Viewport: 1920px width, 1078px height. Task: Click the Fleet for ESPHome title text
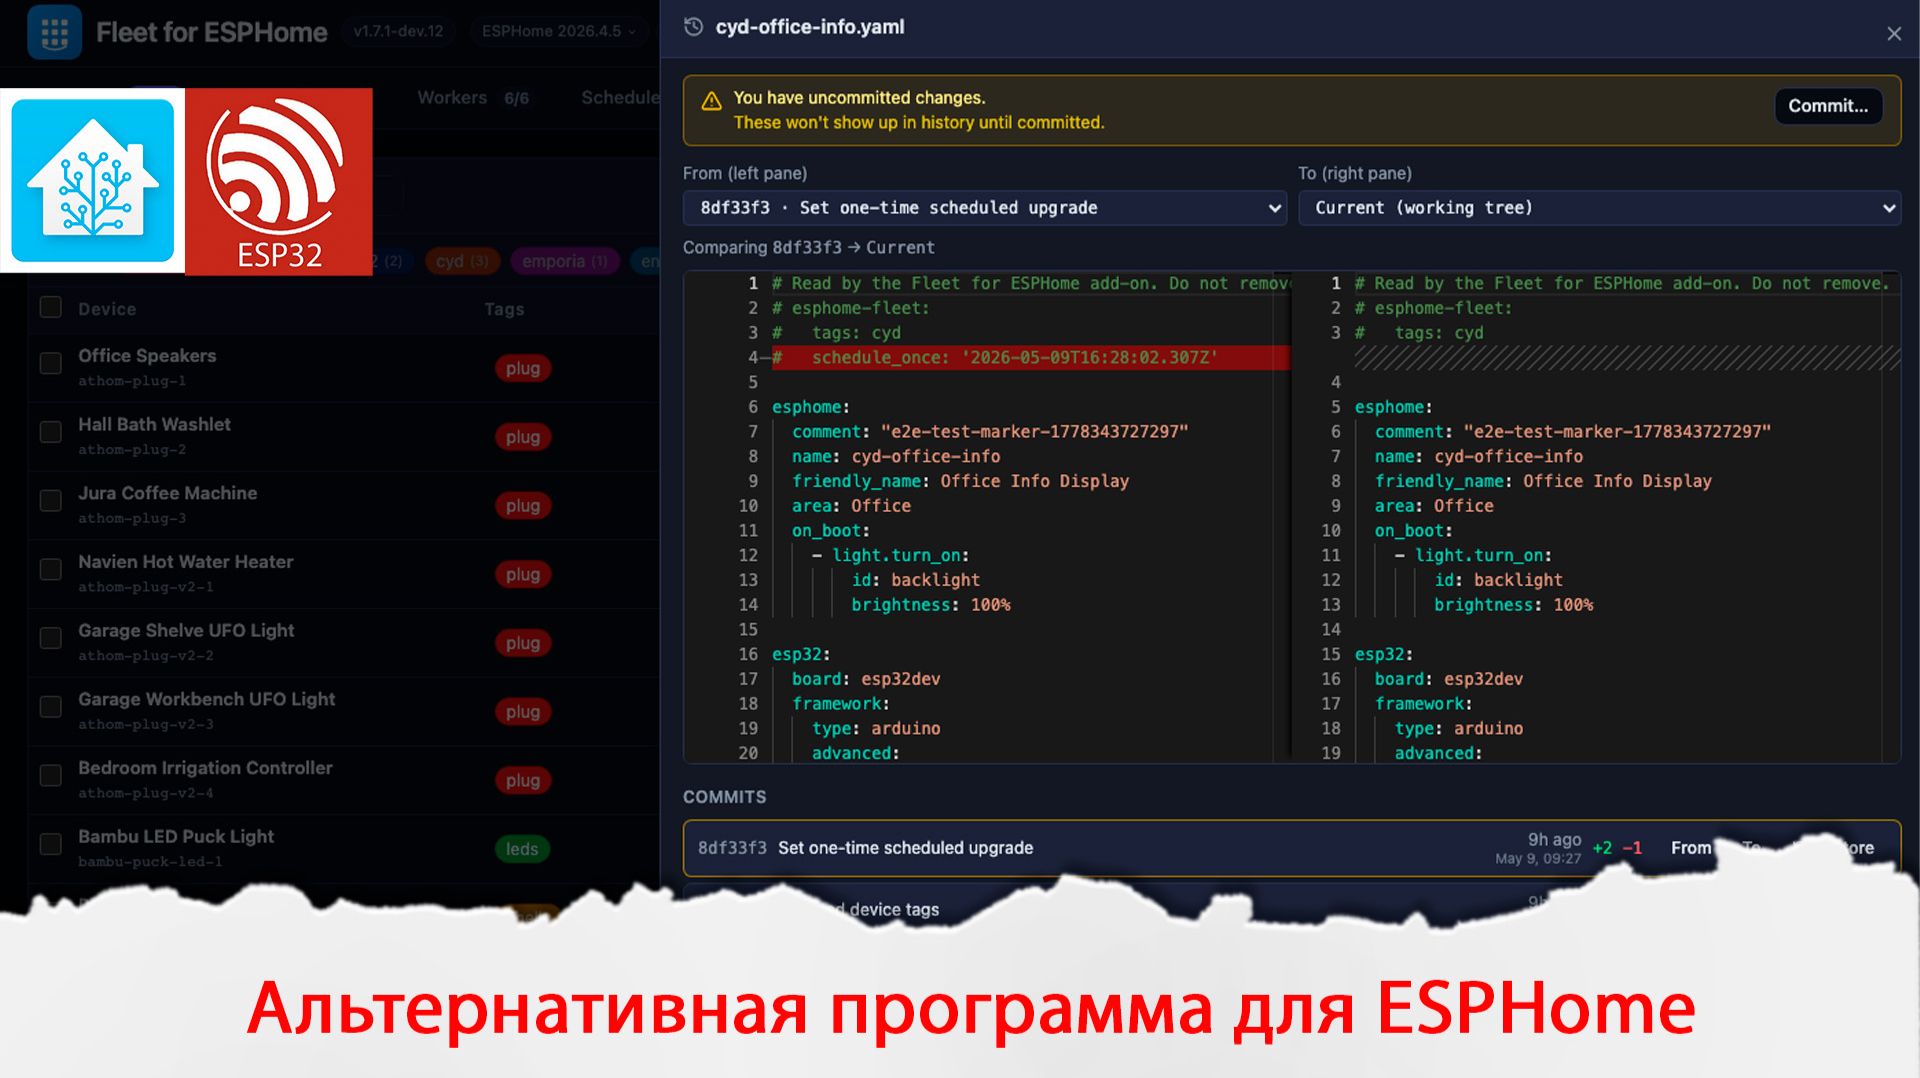click(x=211, y=32)
